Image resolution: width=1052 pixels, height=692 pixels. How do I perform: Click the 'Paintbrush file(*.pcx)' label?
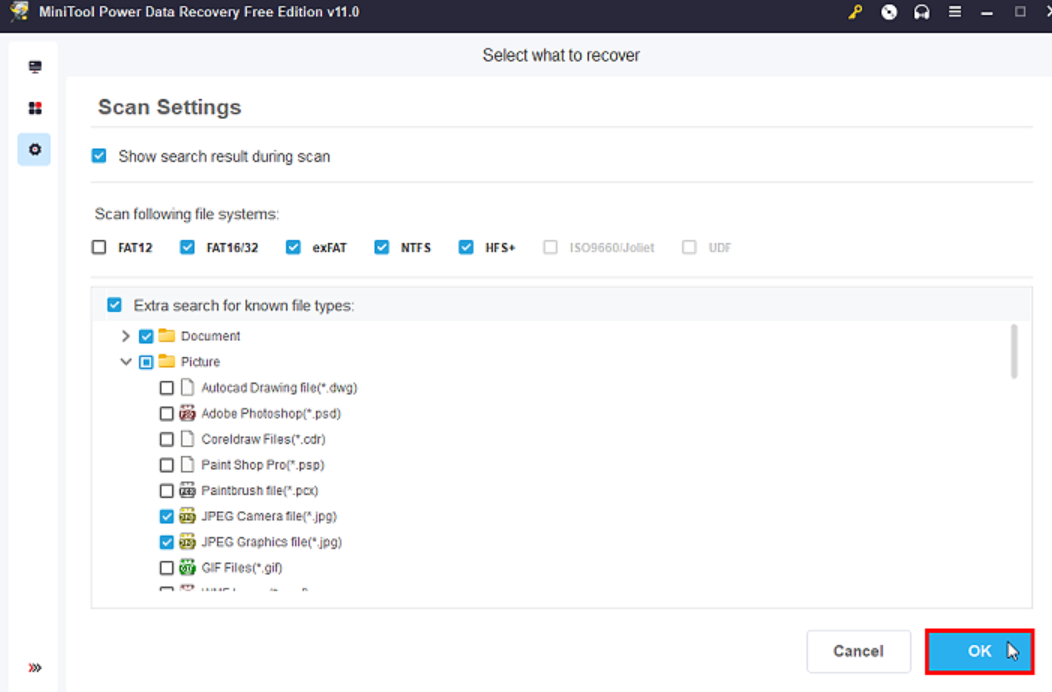pos(260,491)
